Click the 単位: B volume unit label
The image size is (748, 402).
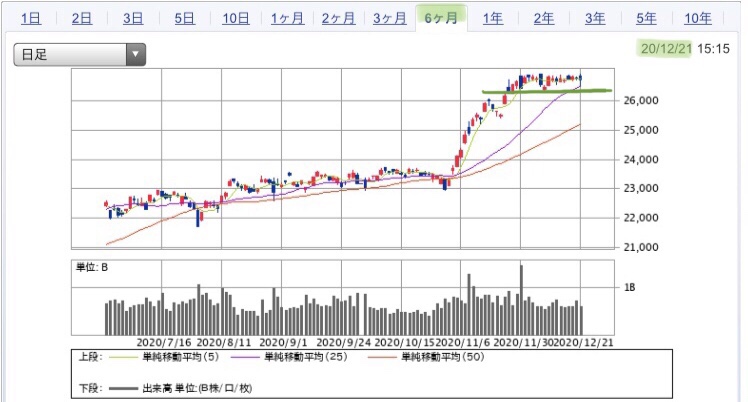pyautogui.click(x=92, y=268)
